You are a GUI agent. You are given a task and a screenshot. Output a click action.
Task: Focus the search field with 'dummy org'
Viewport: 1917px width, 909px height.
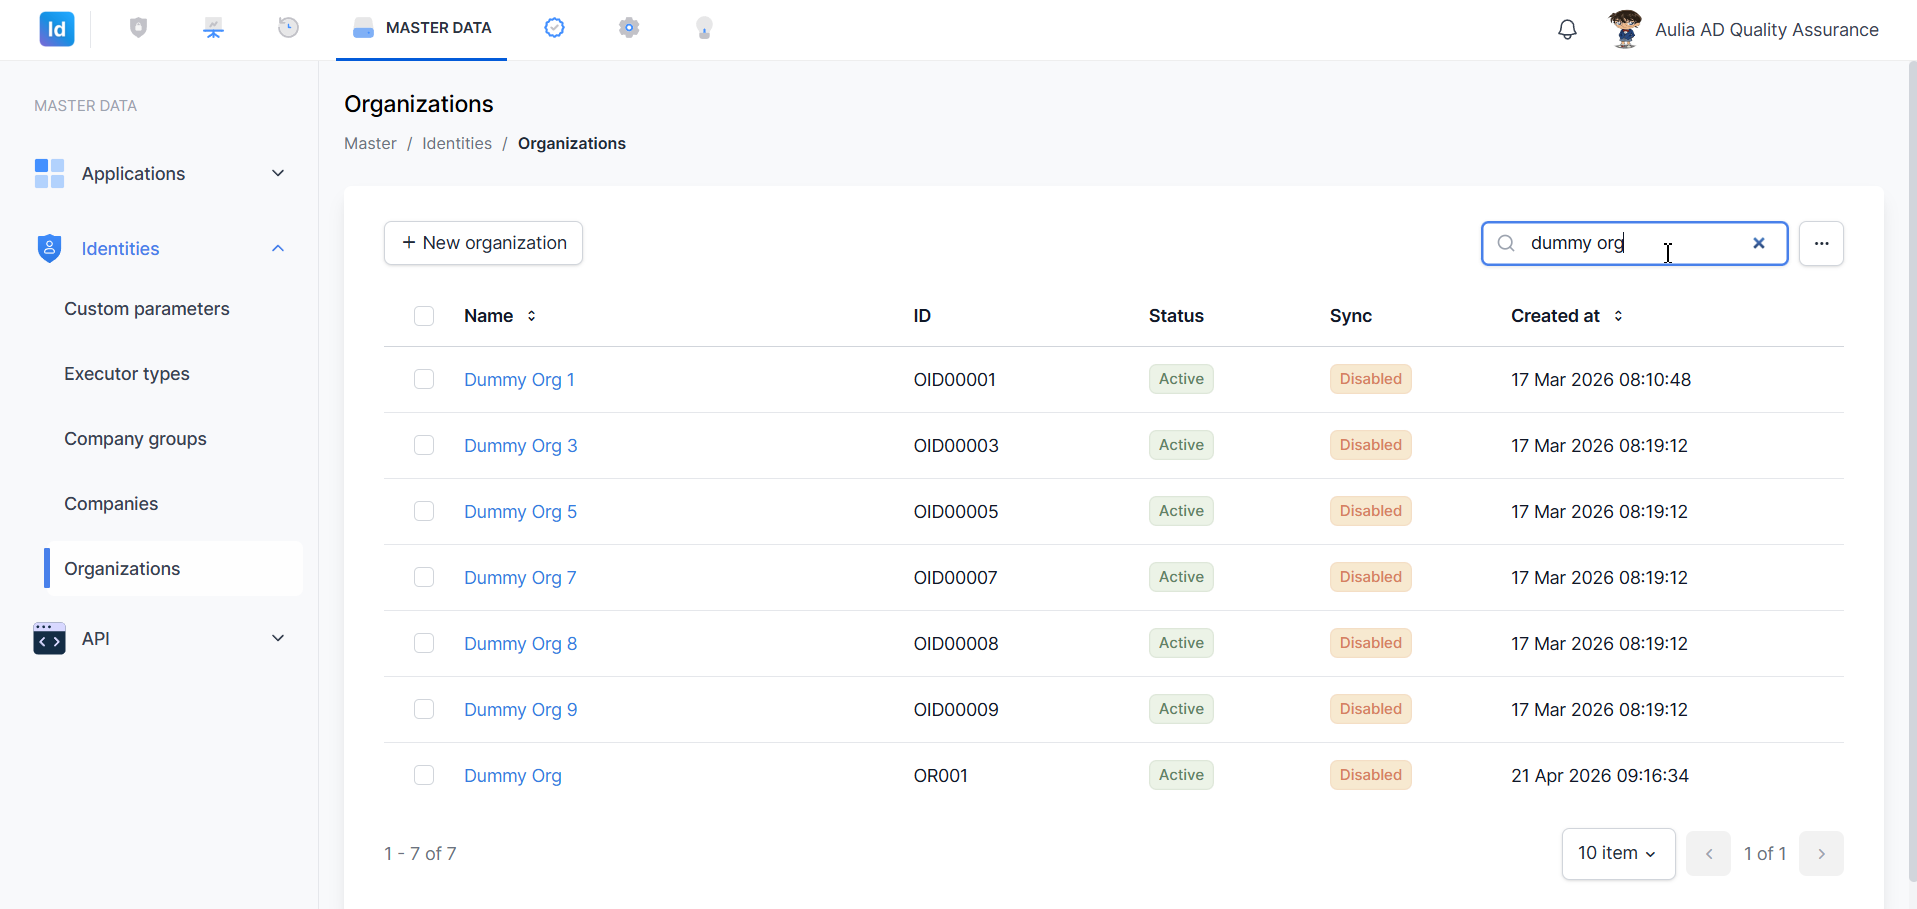[1635, 243]
